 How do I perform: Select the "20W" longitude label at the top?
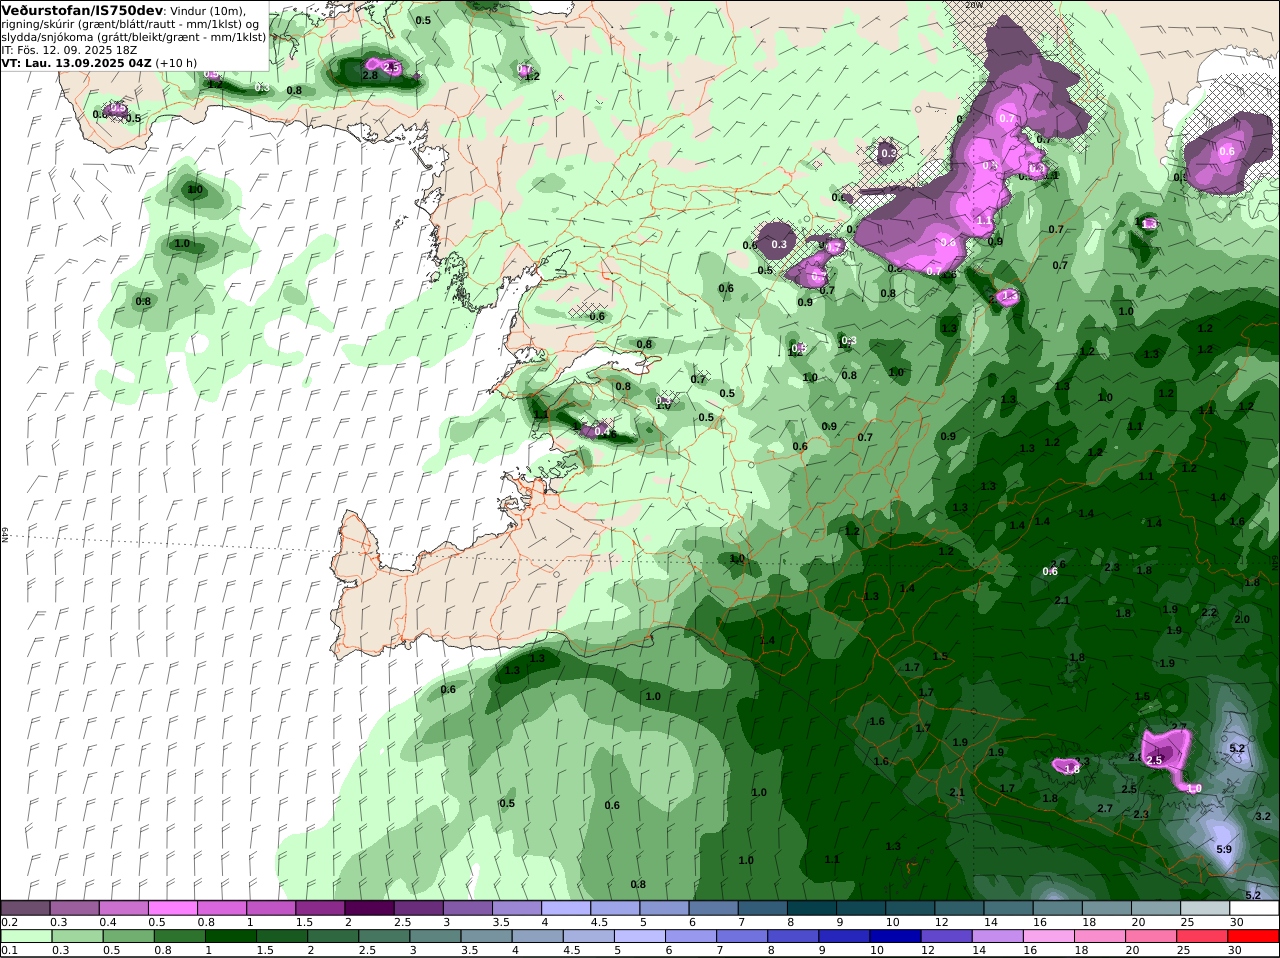pos(976,5)
